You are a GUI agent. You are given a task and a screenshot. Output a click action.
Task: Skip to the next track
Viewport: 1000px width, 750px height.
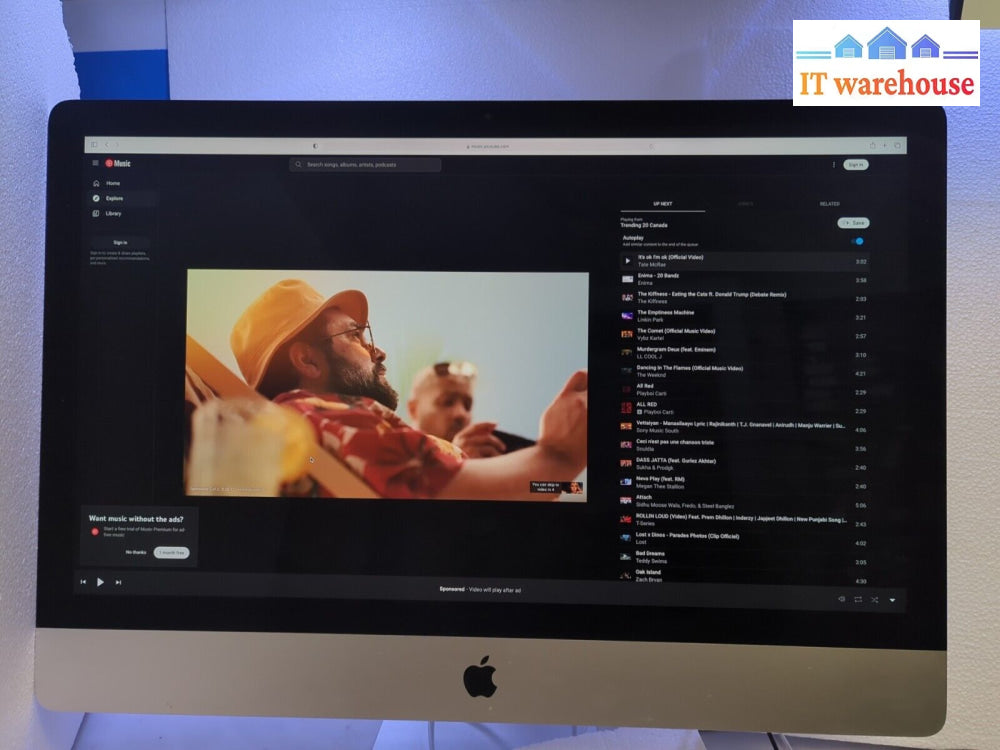118,582
